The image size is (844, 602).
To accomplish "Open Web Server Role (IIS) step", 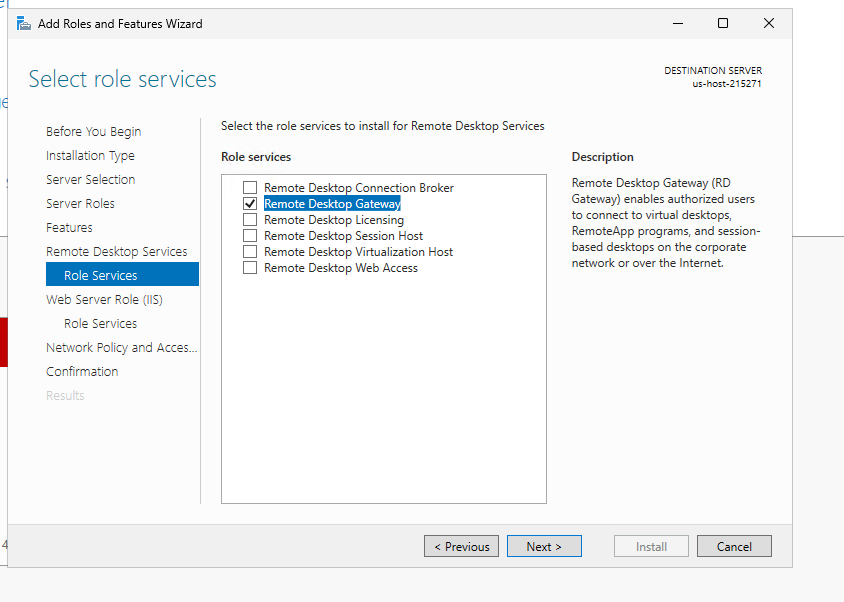I will tap(104, 299).
